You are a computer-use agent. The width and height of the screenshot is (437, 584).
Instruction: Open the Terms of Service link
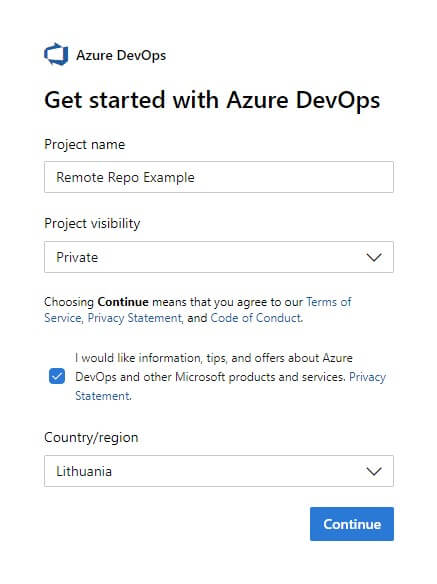click(197, 310)
